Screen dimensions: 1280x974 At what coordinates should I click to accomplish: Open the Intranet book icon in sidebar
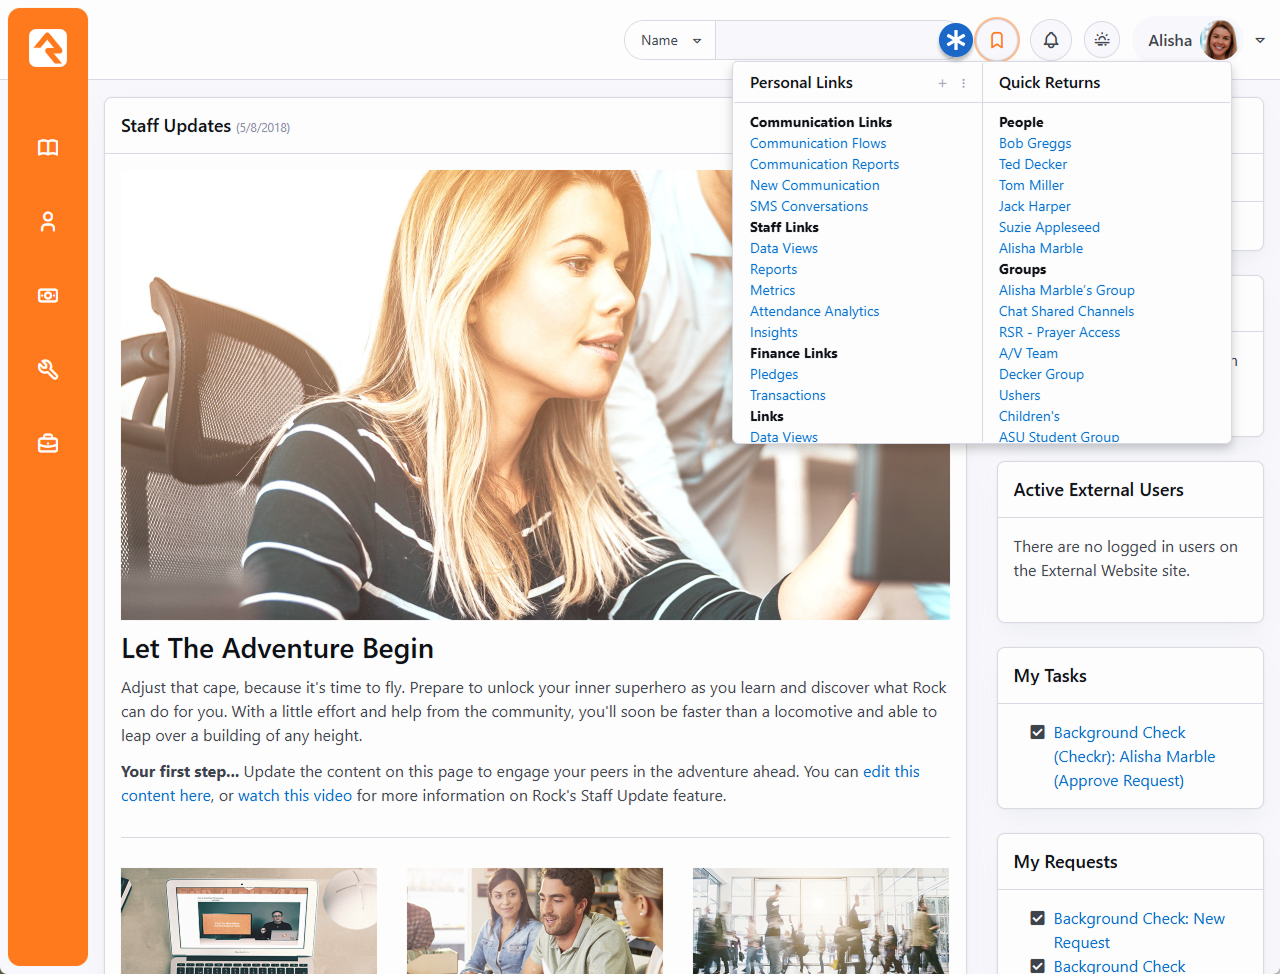48,148
